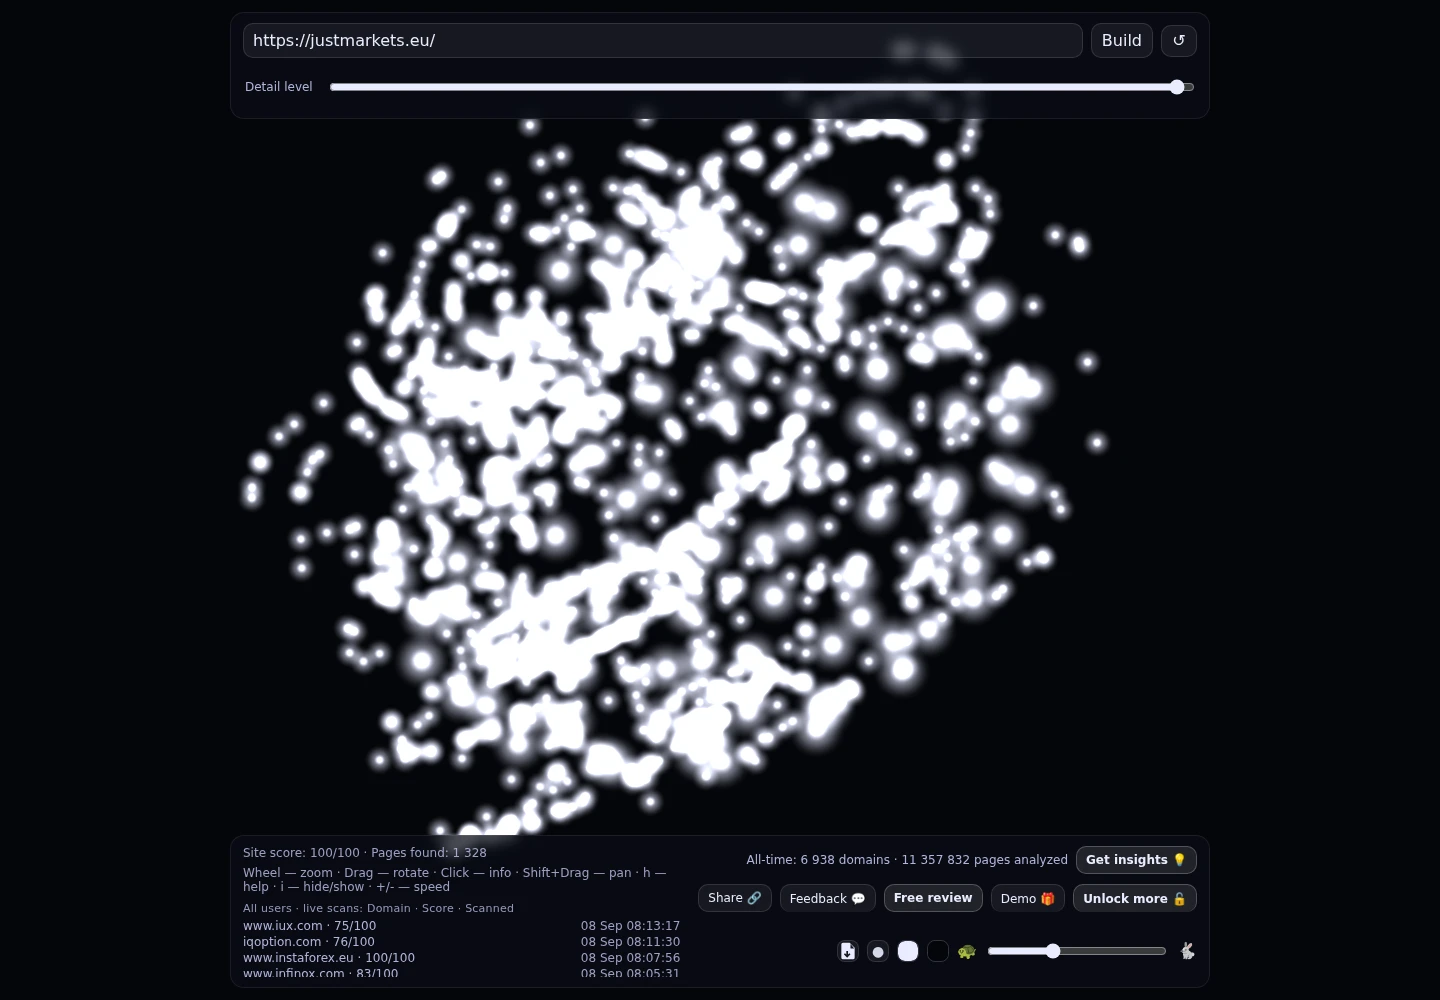Adjust the Detail level slider
The width and height of the screenshot is (1440, 1000).
pos(762,87)
